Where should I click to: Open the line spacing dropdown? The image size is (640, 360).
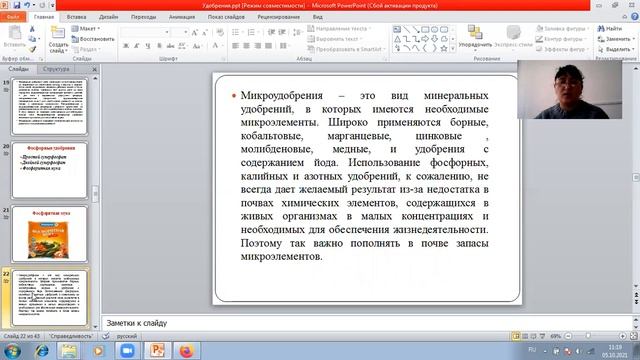point(298,32)
